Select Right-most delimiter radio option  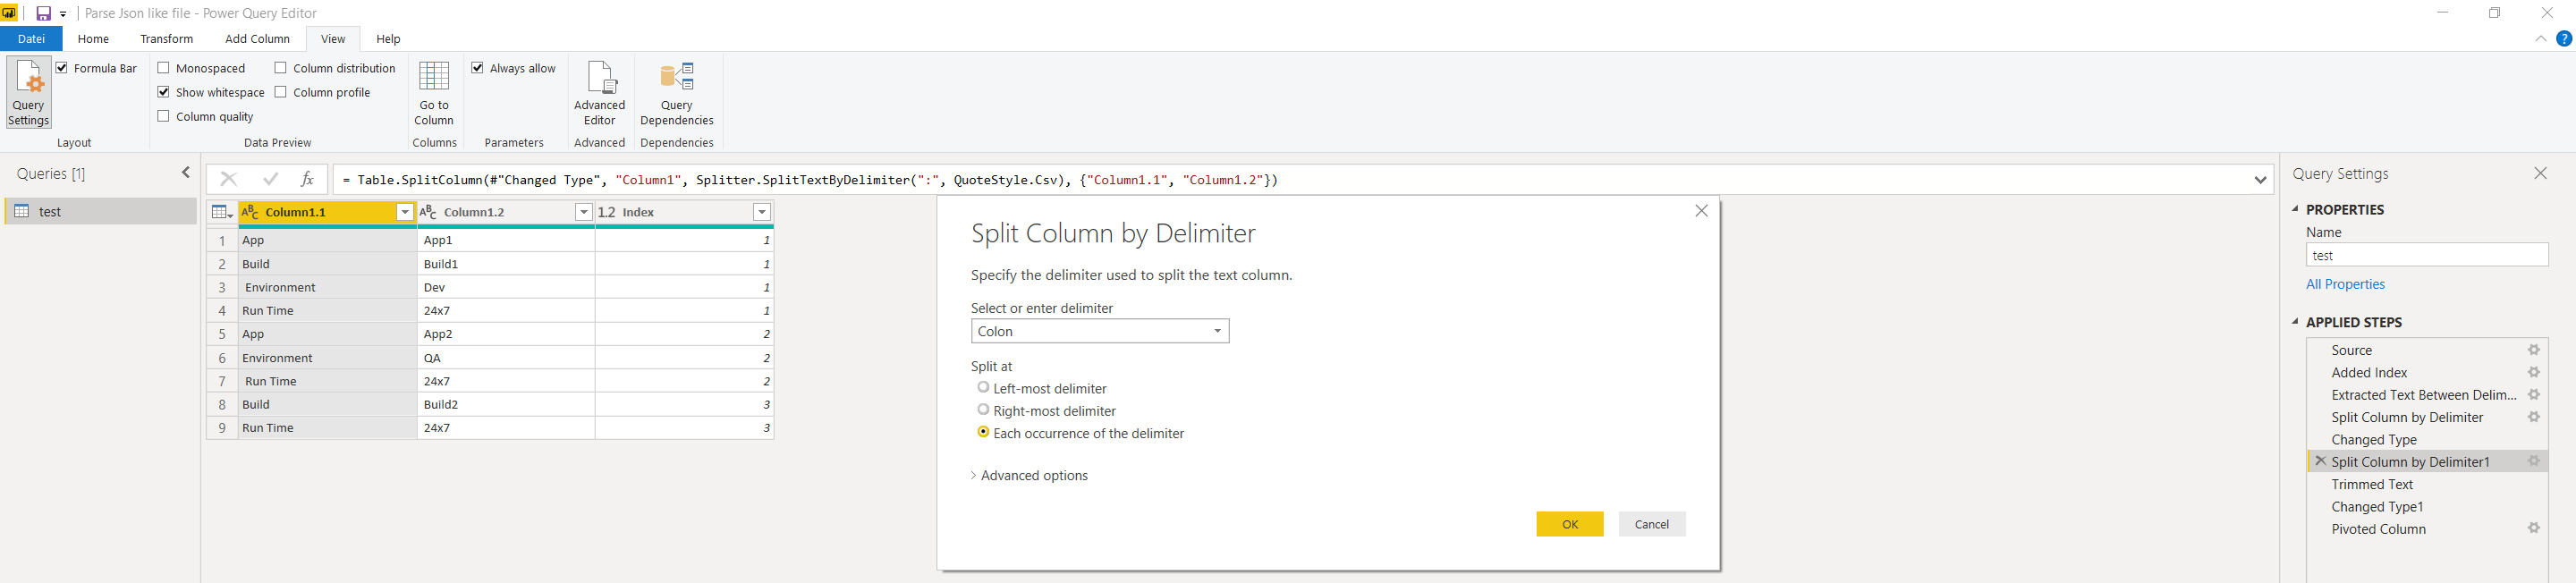coord(983,410)
